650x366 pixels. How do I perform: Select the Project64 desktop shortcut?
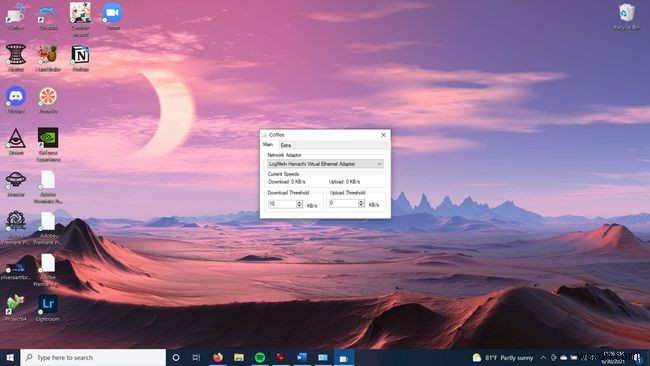click(x=16, y=308)
